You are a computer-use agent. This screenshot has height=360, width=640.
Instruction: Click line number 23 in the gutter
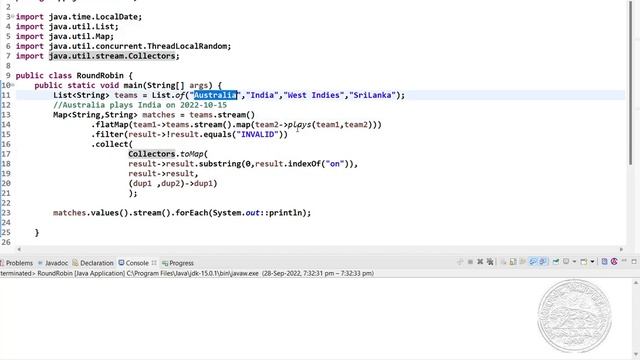(6, 213)
